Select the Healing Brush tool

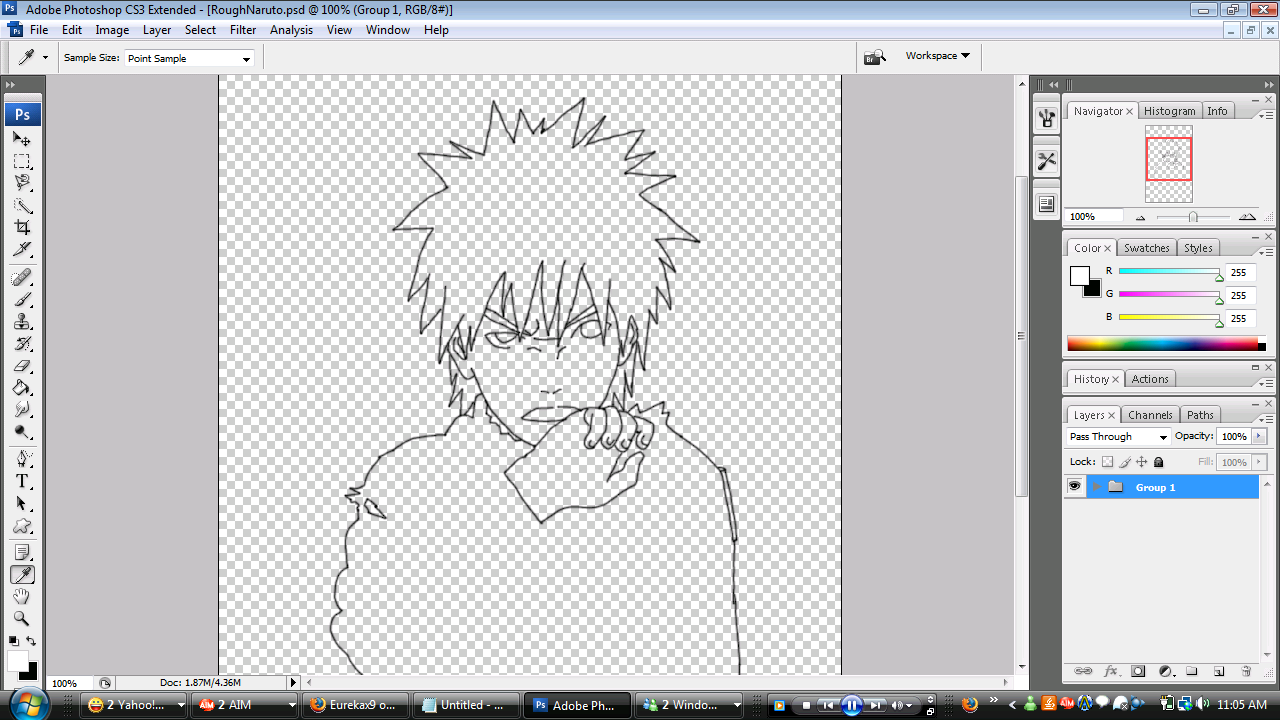(22, 277)
